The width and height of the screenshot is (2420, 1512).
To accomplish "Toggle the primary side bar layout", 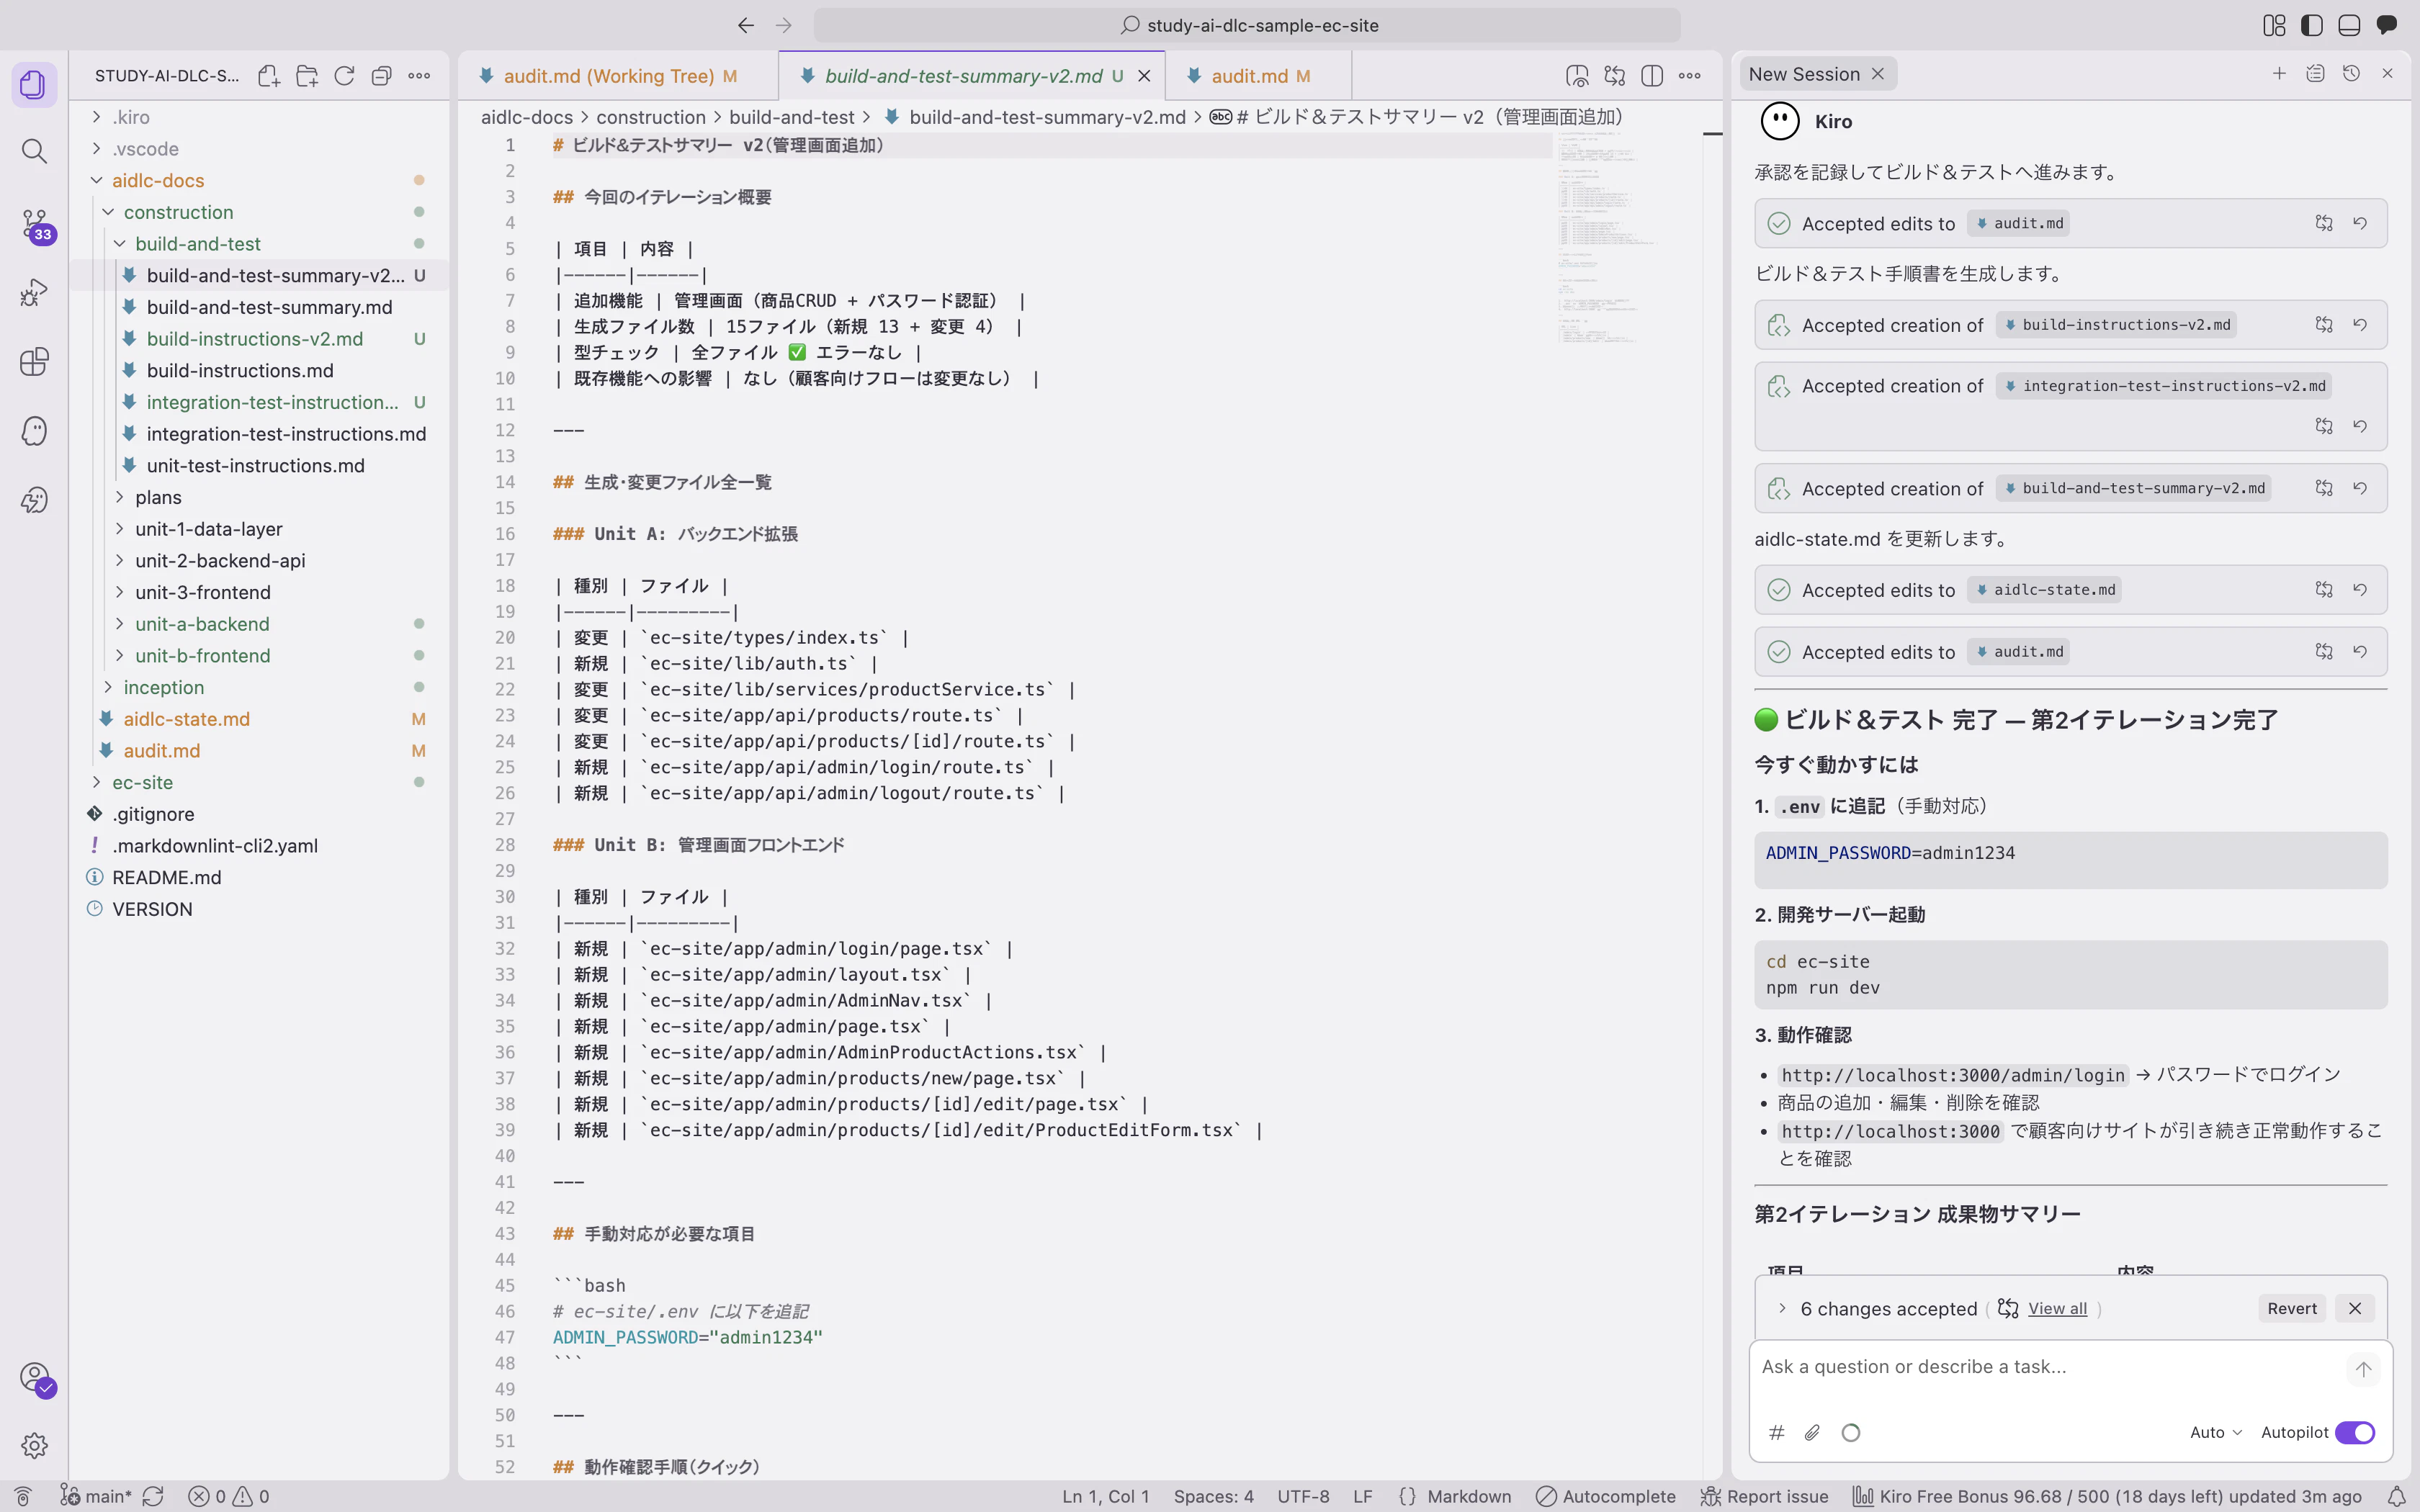I will pos(2312,25).
